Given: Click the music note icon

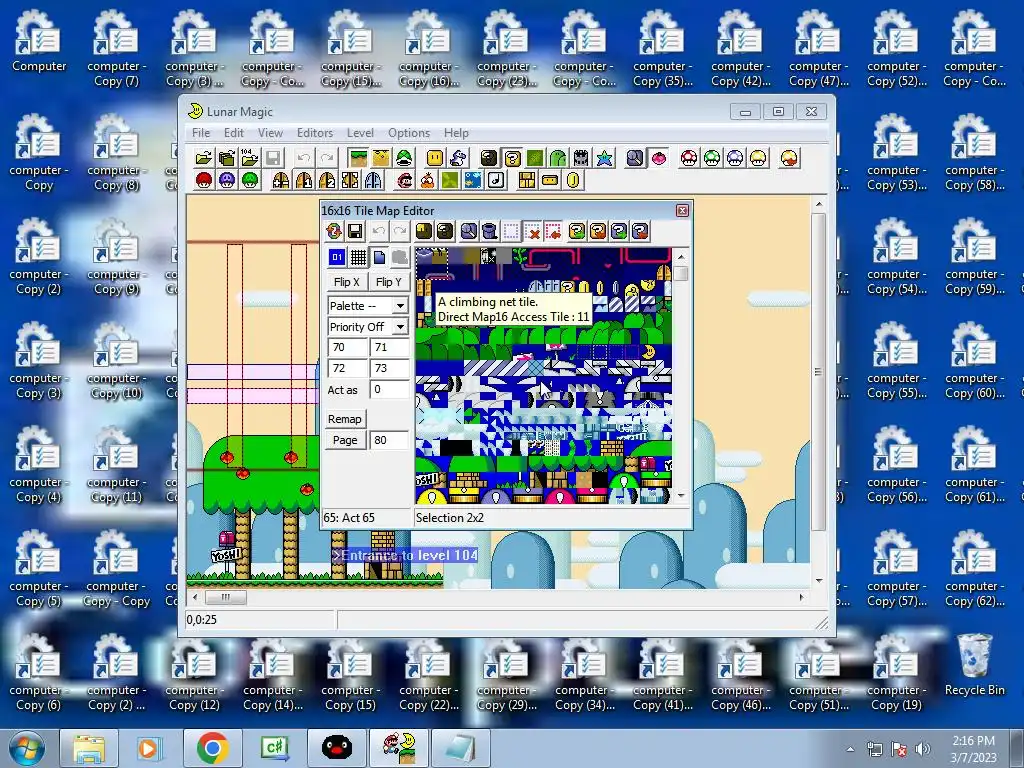Looking at the screenshot, I should coord(496,181).
